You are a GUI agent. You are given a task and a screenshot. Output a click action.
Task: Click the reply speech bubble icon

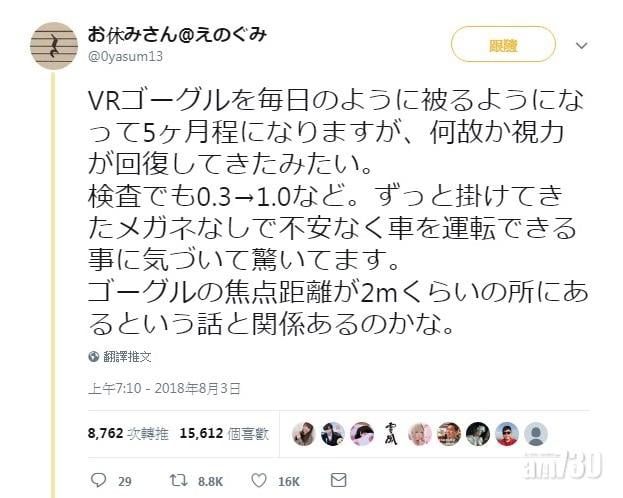pos(98,481)
